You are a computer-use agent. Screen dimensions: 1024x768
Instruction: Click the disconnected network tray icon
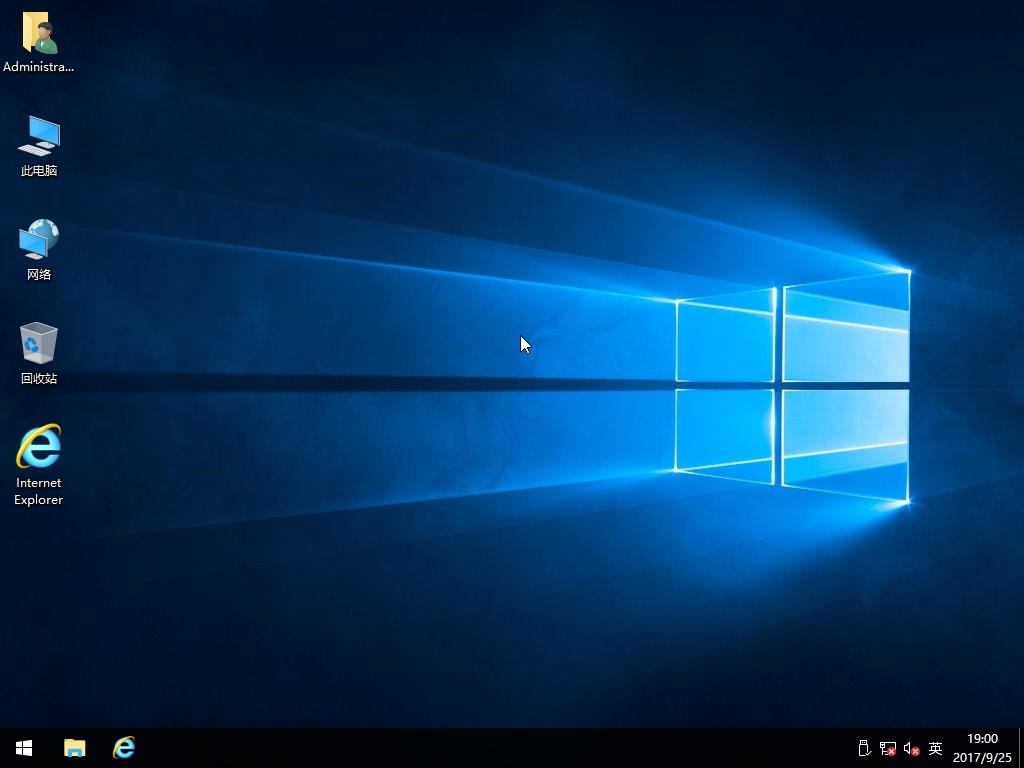pos(887,748)
